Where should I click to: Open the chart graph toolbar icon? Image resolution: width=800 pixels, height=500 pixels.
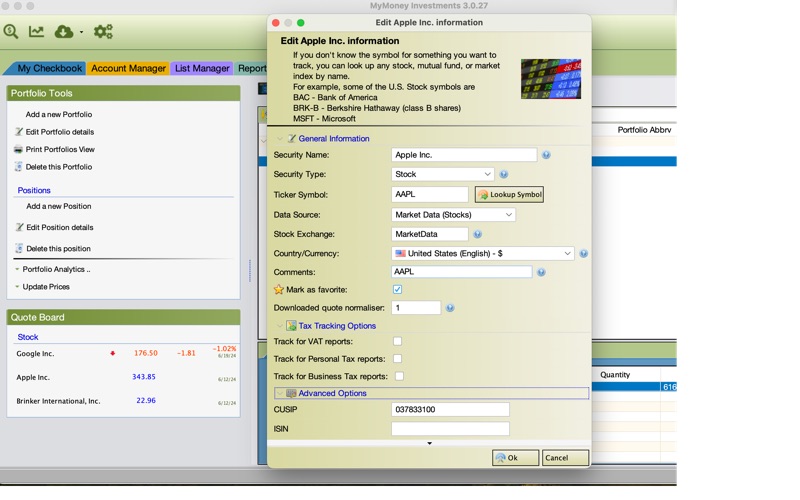36,32
